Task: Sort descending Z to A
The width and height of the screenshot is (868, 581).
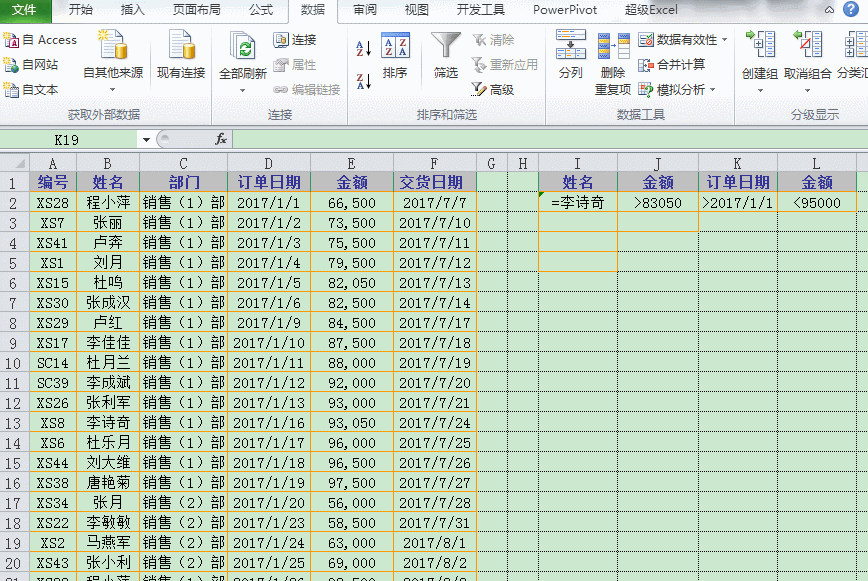Action: (363, 81)
